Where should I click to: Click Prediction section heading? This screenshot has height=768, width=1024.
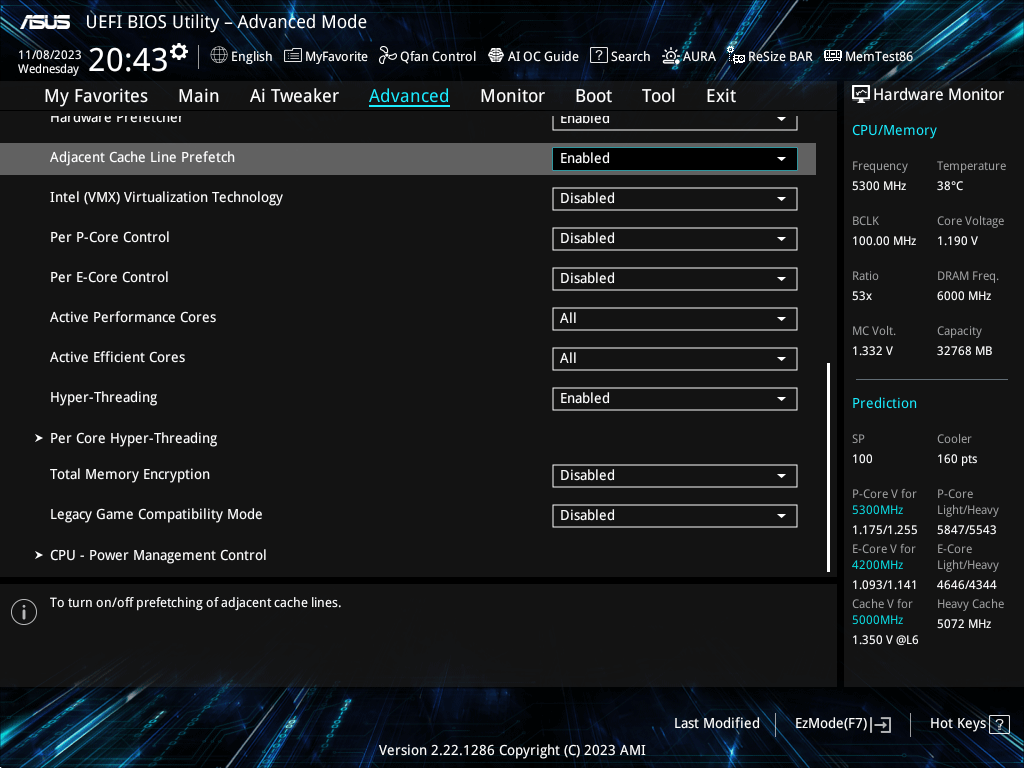click(x=884, y=403)
